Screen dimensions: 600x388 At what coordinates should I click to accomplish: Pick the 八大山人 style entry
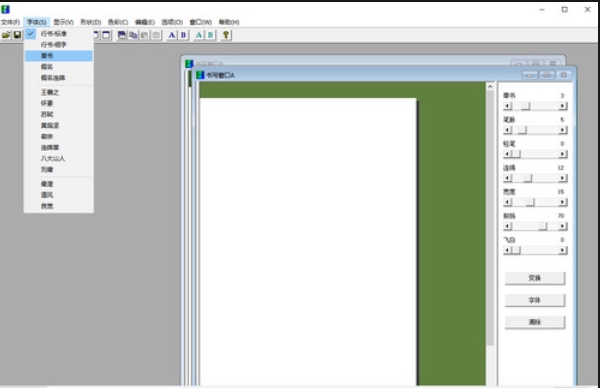click(59, 158)
